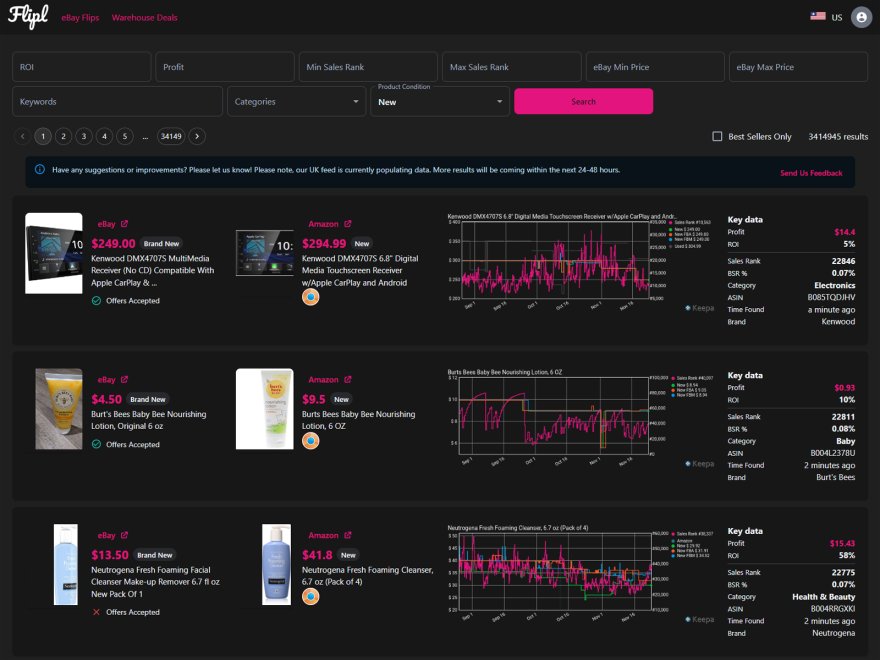Open Burts Bees Amazon lotion thumbnail
880x660 pixels.
pos(264,409)
